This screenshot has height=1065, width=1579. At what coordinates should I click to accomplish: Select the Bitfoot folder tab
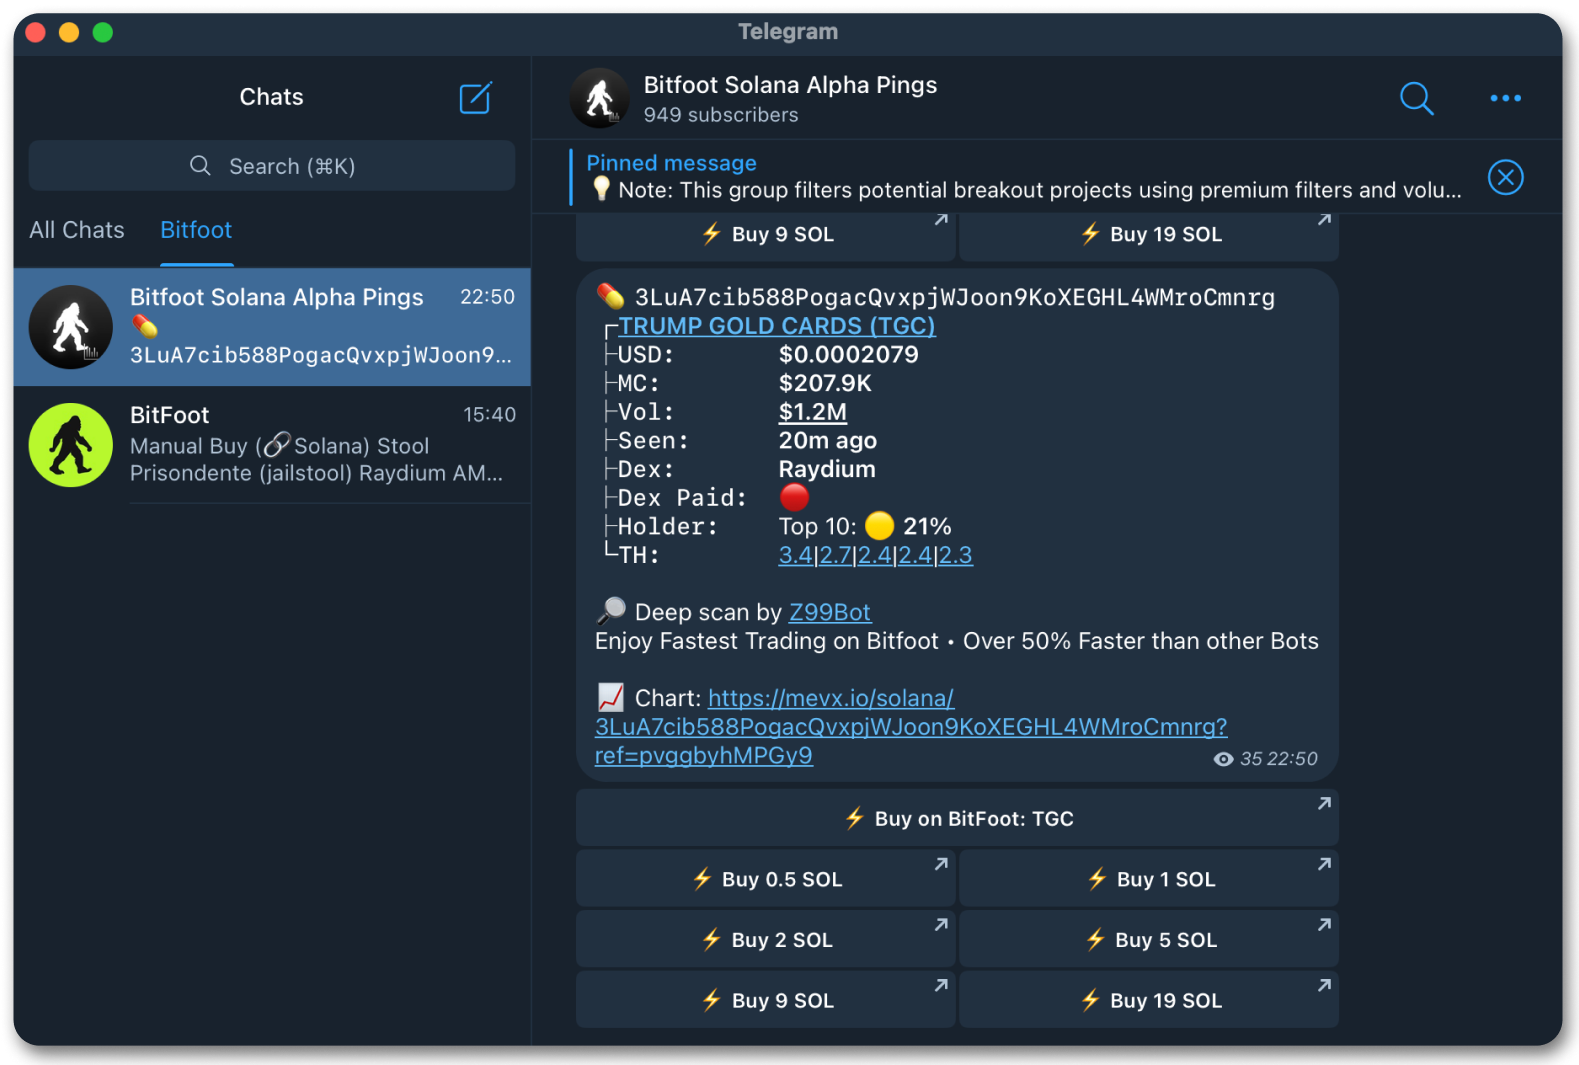[x=196, y=230]
